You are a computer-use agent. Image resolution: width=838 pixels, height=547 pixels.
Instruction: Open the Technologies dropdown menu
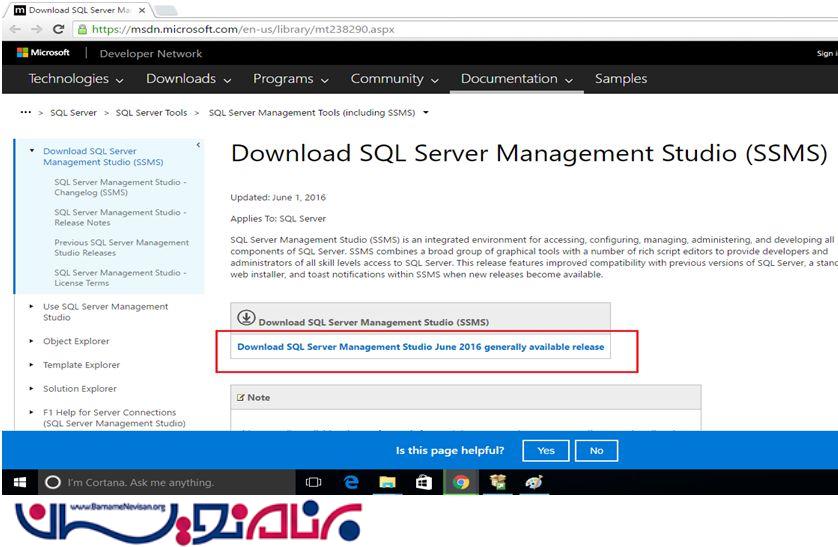pos(76,79)
